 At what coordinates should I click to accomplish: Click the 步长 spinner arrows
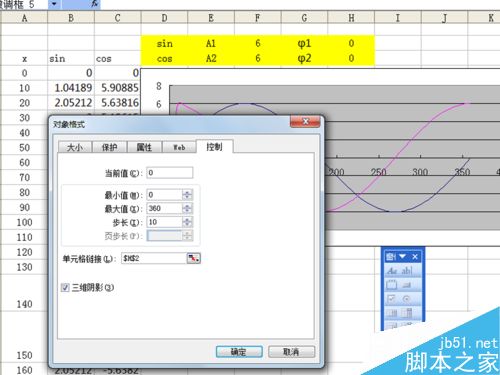(187, 222)
